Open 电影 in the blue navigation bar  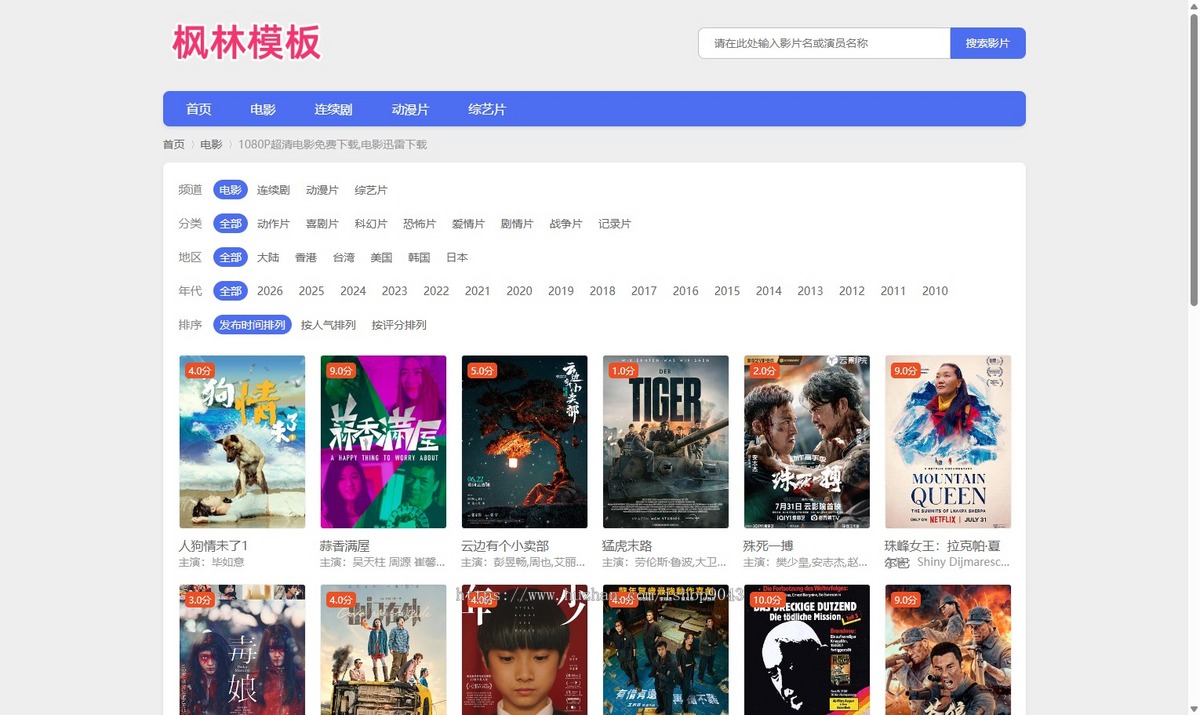(x=263, y=109)
